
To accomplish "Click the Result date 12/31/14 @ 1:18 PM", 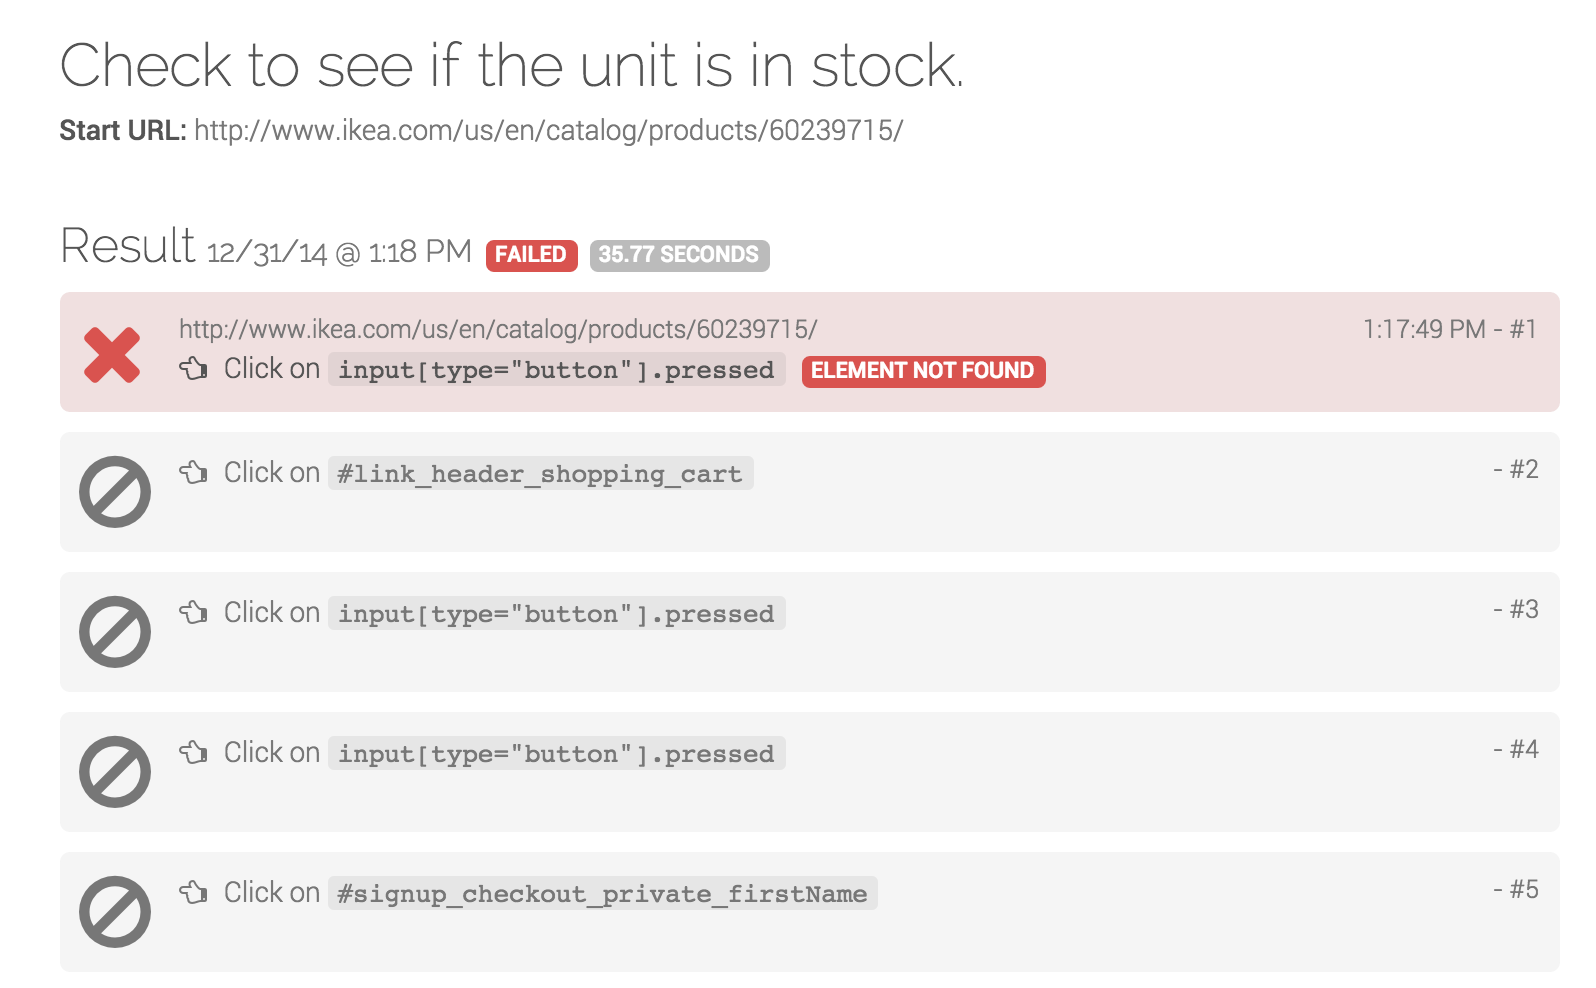I will click(339, 252).
